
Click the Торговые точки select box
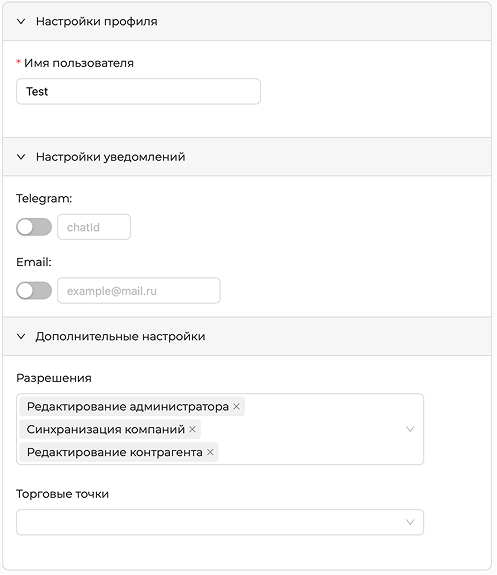point(220,522)
